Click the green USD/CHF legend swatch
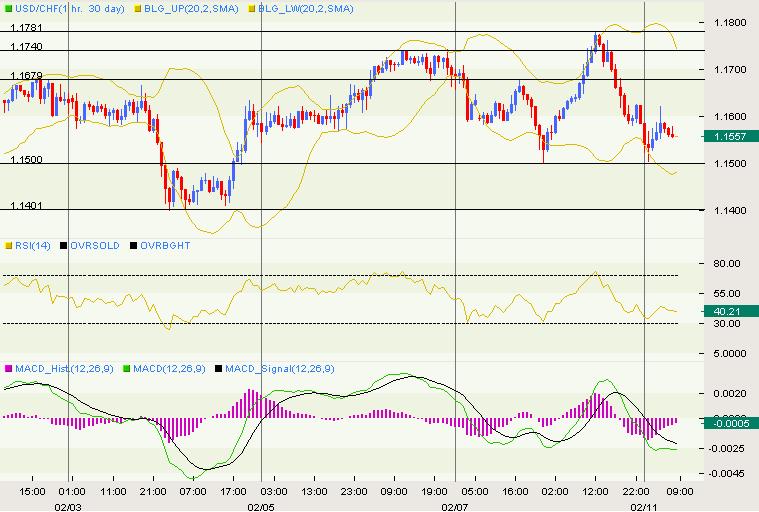The height and width of the screenshot is (512, 759). point(8,9)
